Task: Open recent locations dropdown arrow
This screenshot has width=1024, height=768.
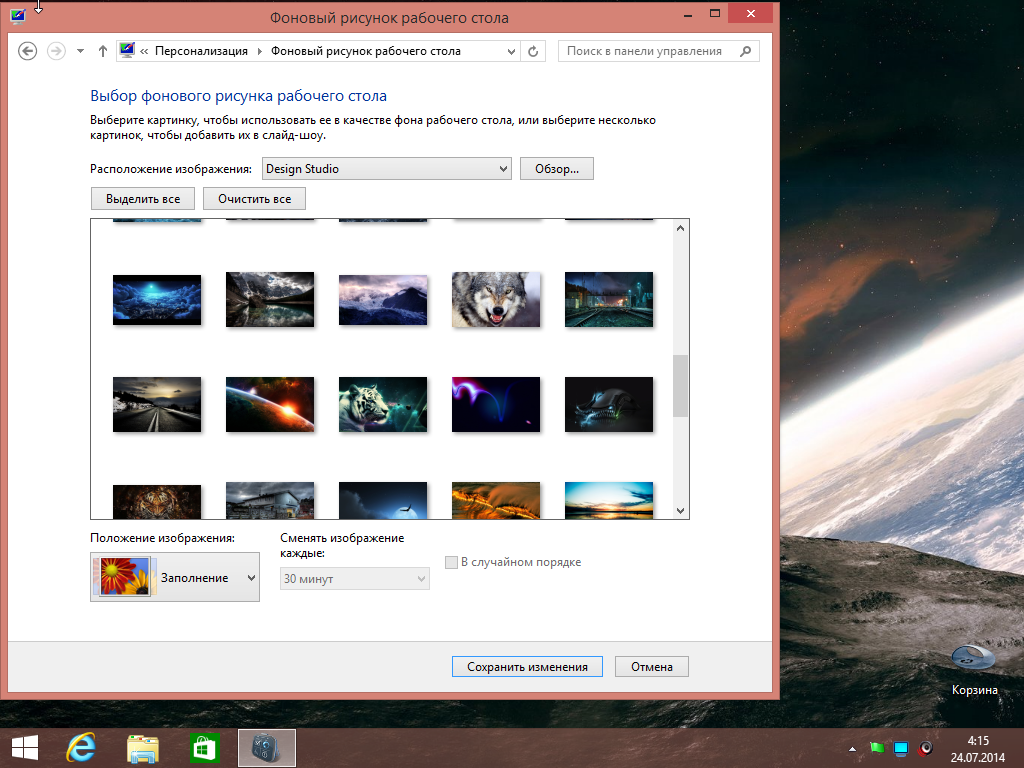Action: point(80,51)
